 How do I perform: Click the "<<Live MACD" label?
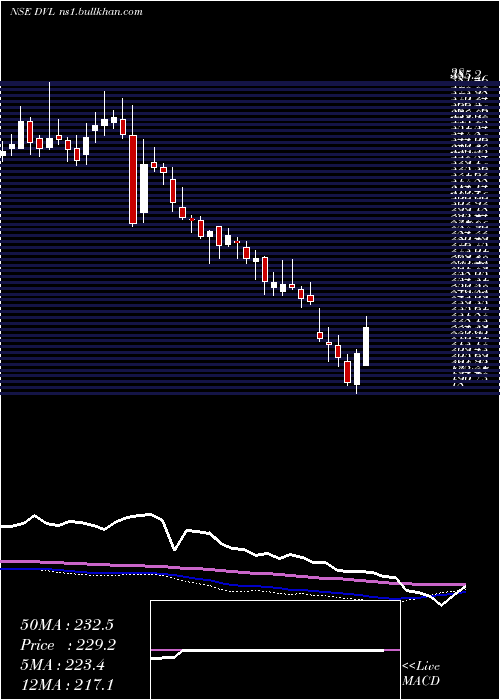pos(421,674)
